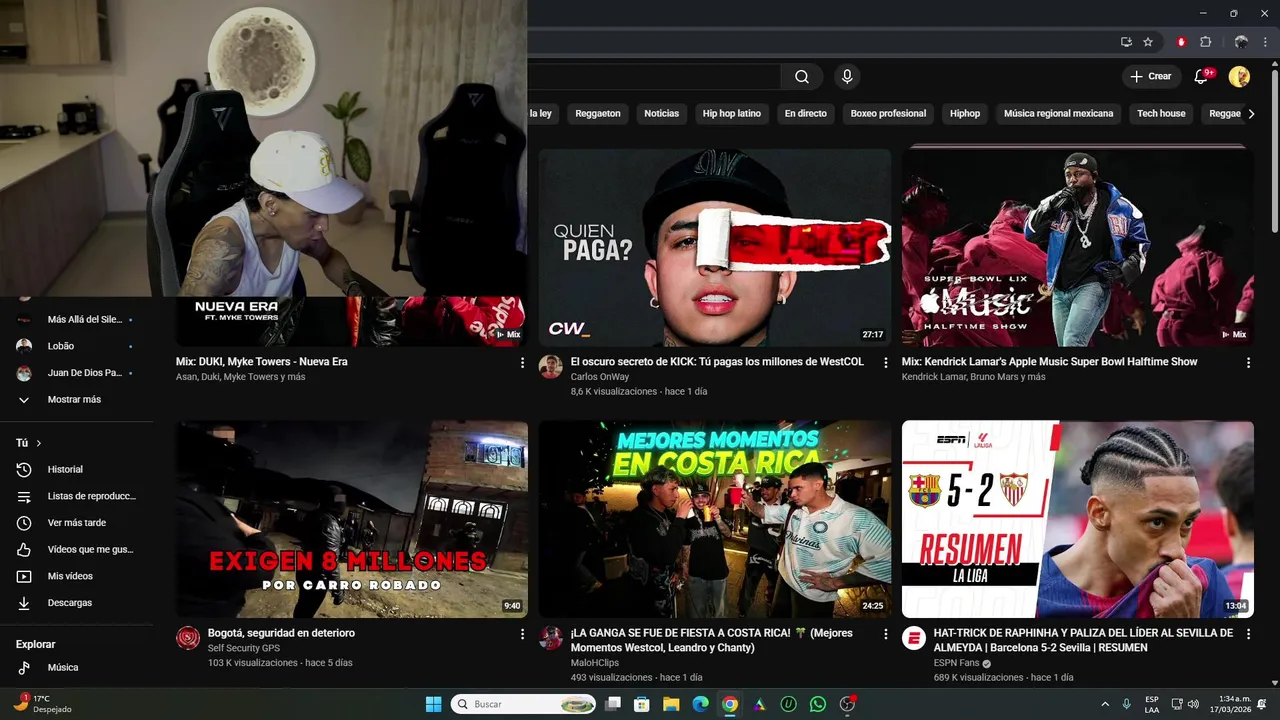Open weather widget showing 17°C Despejado
The height and width of the screenshot is (720, 1280).
tap(42, 704)
